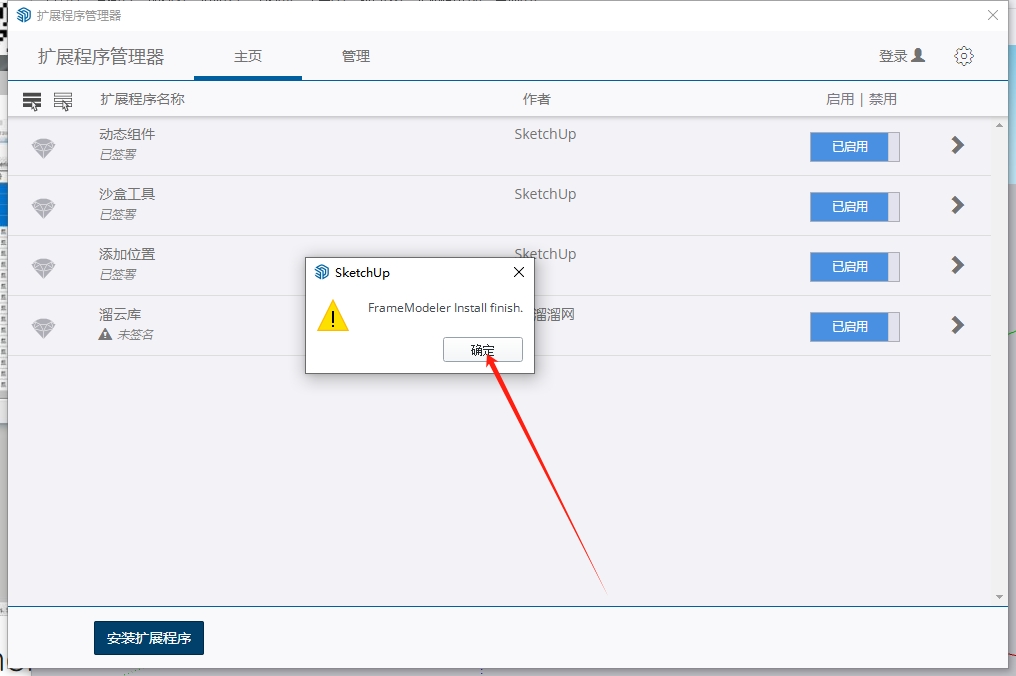Click the 未签名 status text
1016x676 pixels.
135,334
